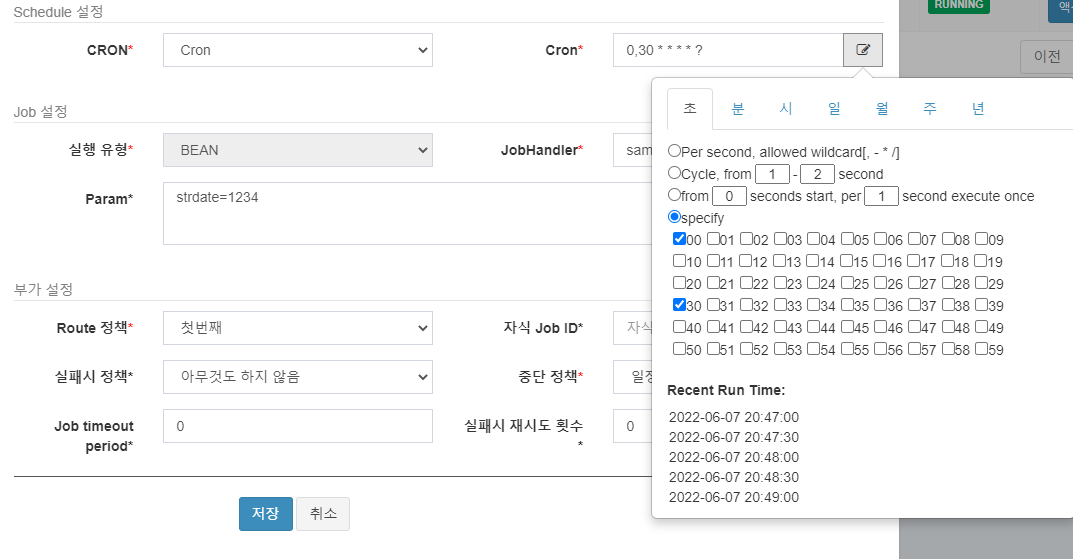The width and height of the screenshot is (1073, 559).
Task: Click run time 2022-06-07 20:49:00
Action: (x=734, y=497)
